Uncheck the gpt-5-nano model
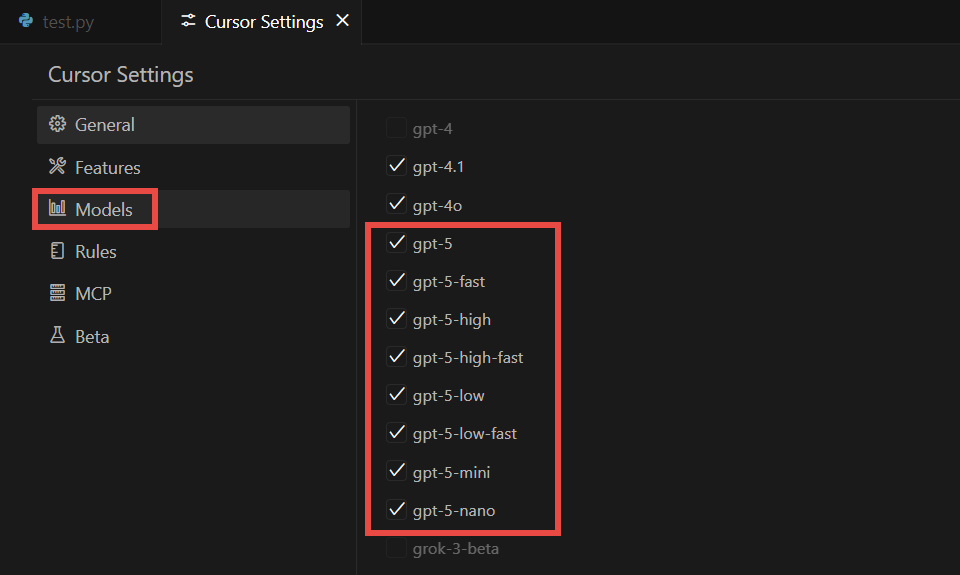The height and width of the screenshot is (575, 960). pyautogui.click(x=396, y=509)
